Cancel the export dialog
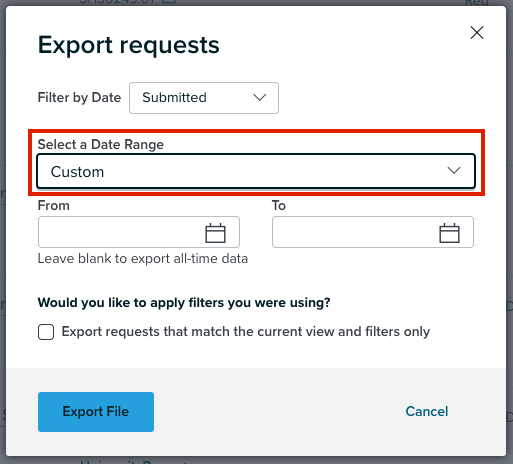 click(427, 411)
